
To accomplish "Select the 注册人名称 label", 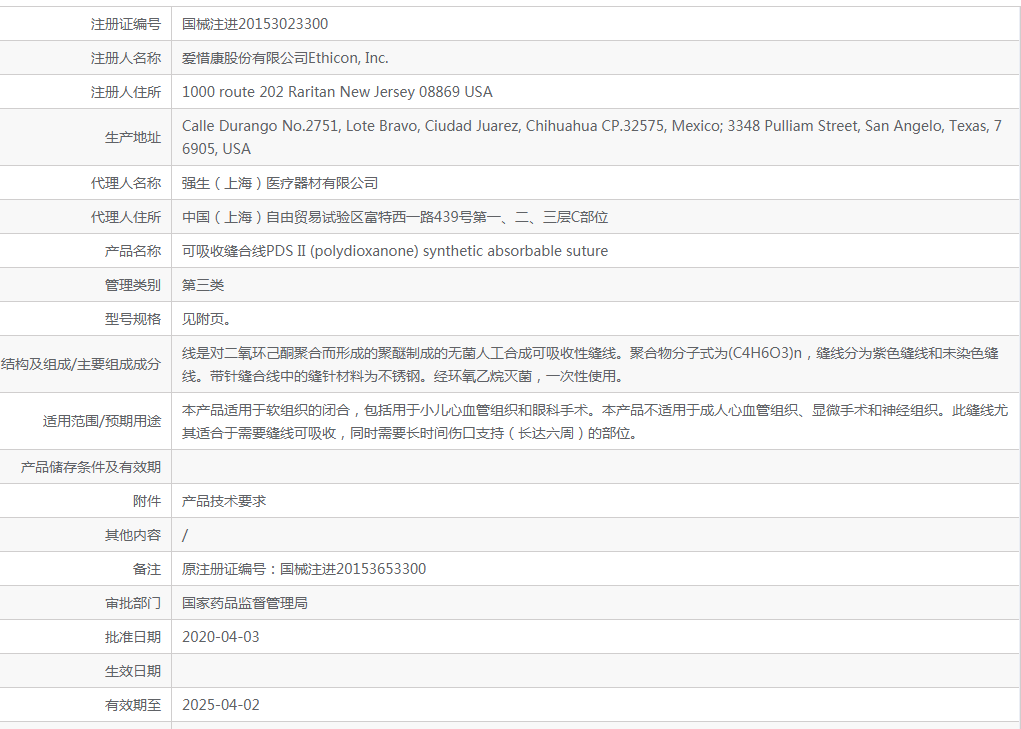I will tap(126, 58).
